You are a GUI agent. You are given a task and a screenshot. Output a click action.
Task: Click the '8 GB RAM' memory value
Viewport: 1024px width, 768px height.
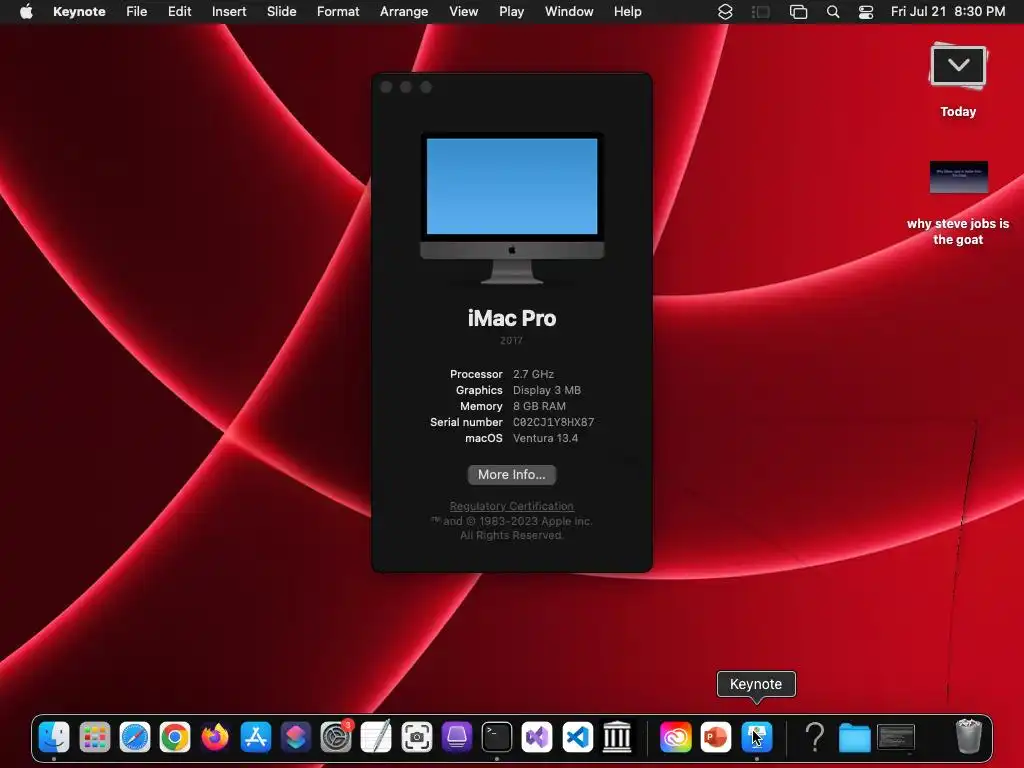coord(539,406)
